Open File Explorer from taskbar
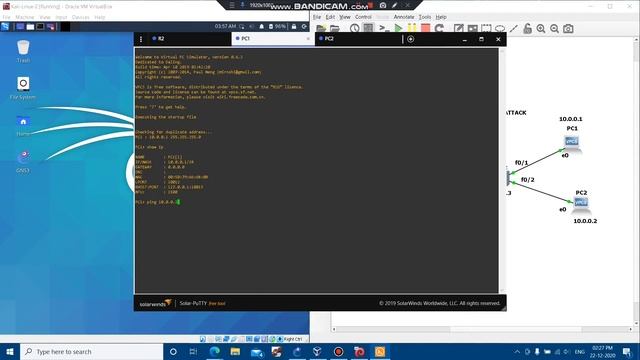Viewport: 640px width, 360px height. coord(235,351)
